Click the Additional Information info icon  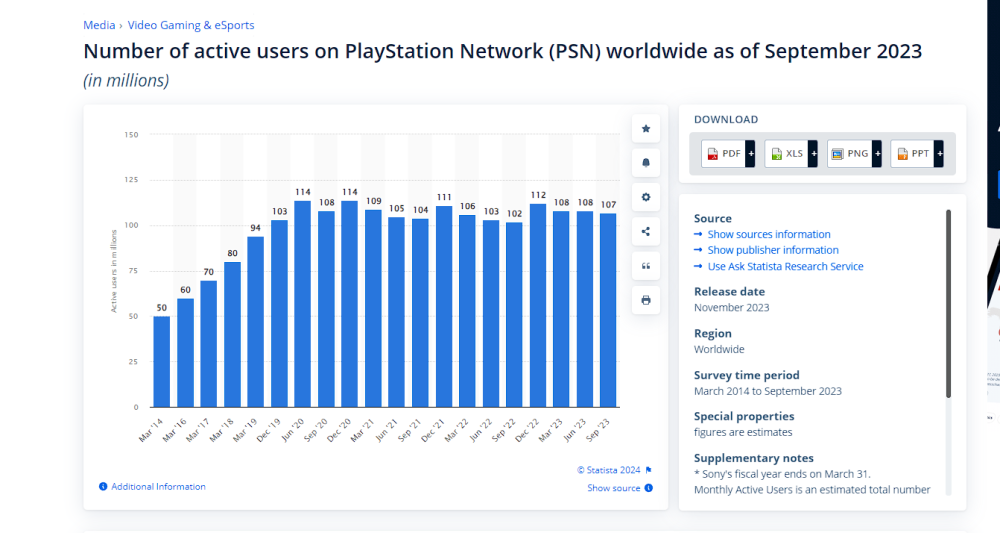coord(103,487)
